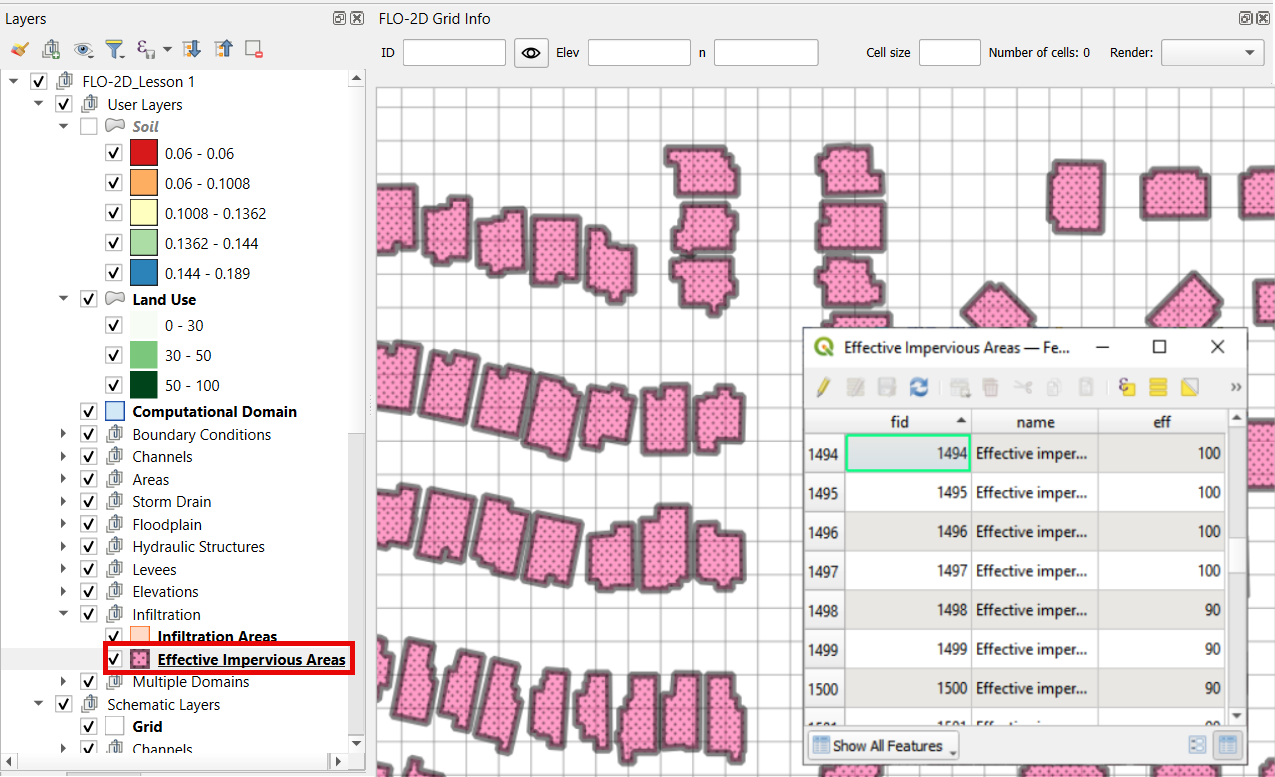Open the Filter Legend funnel icon
This screenshot has height=777, width=1275.
(x=115, y=48)
